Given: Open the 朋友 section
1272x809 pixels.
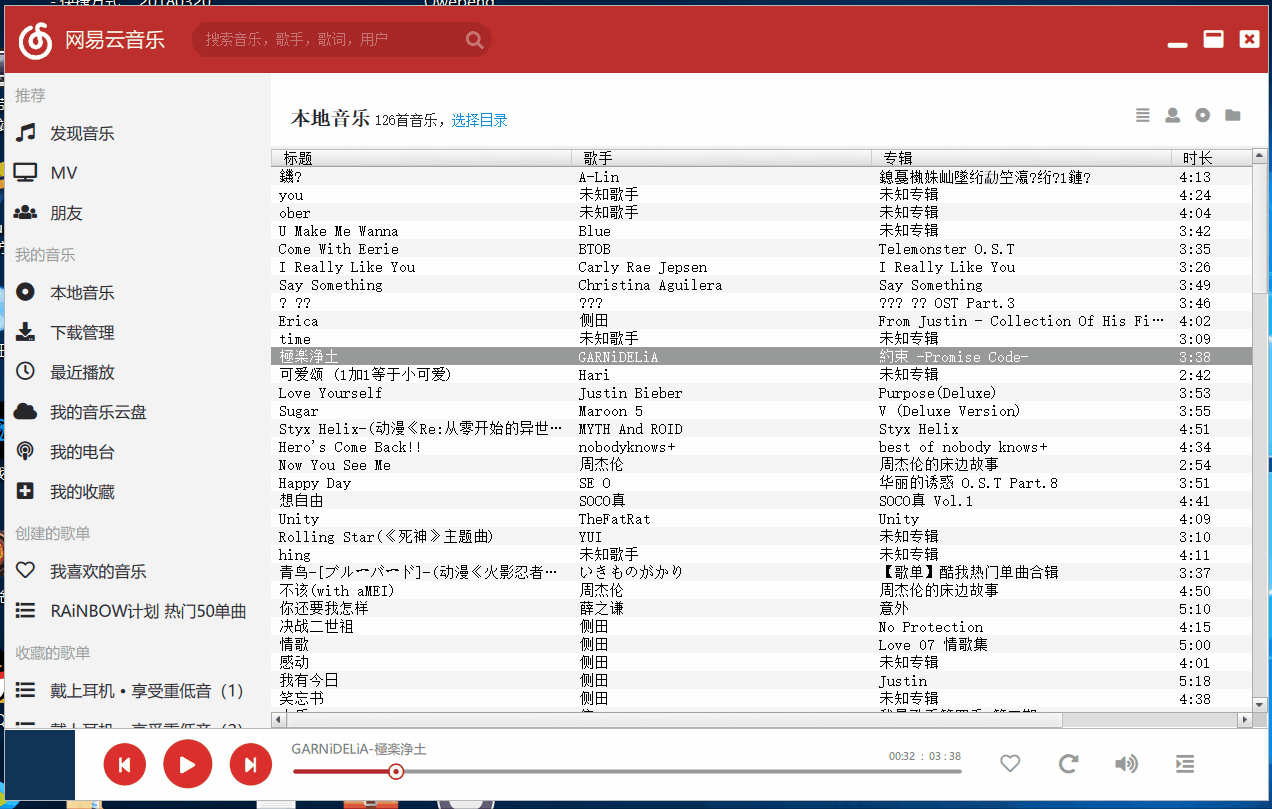Looking at the screenshot, I should [x=66, y=213].
